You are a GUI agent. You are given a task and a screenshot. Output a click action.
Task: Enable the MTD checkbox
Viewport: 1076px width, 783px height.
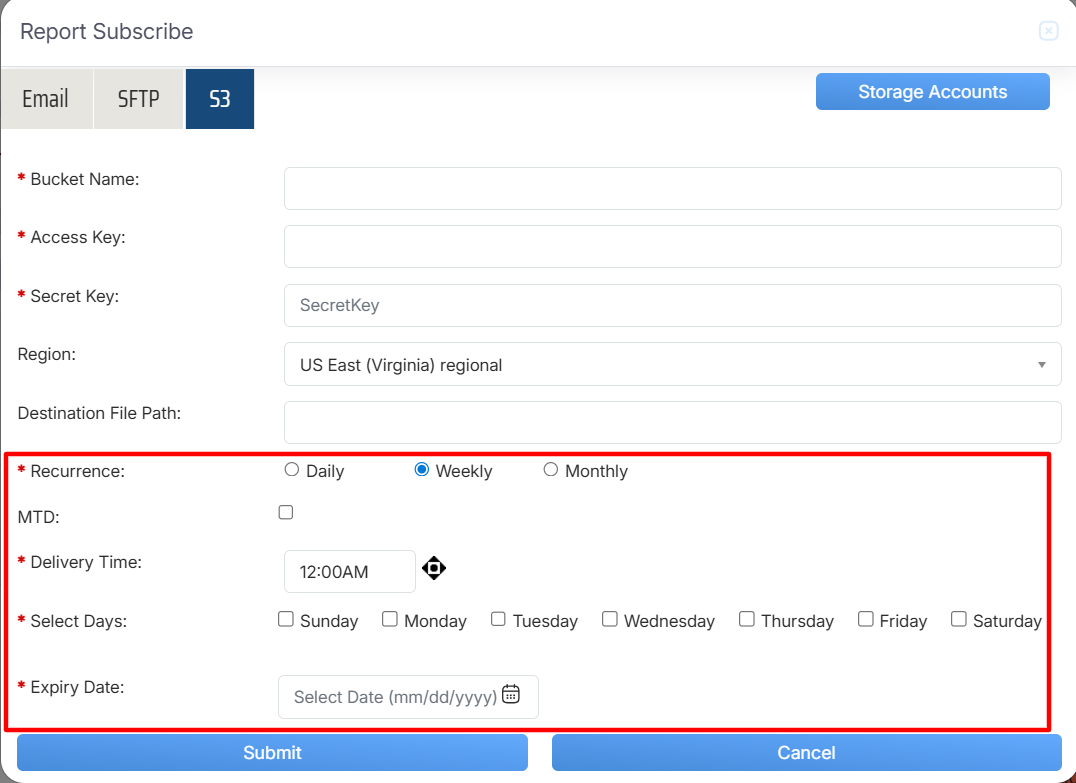point(286,513)
